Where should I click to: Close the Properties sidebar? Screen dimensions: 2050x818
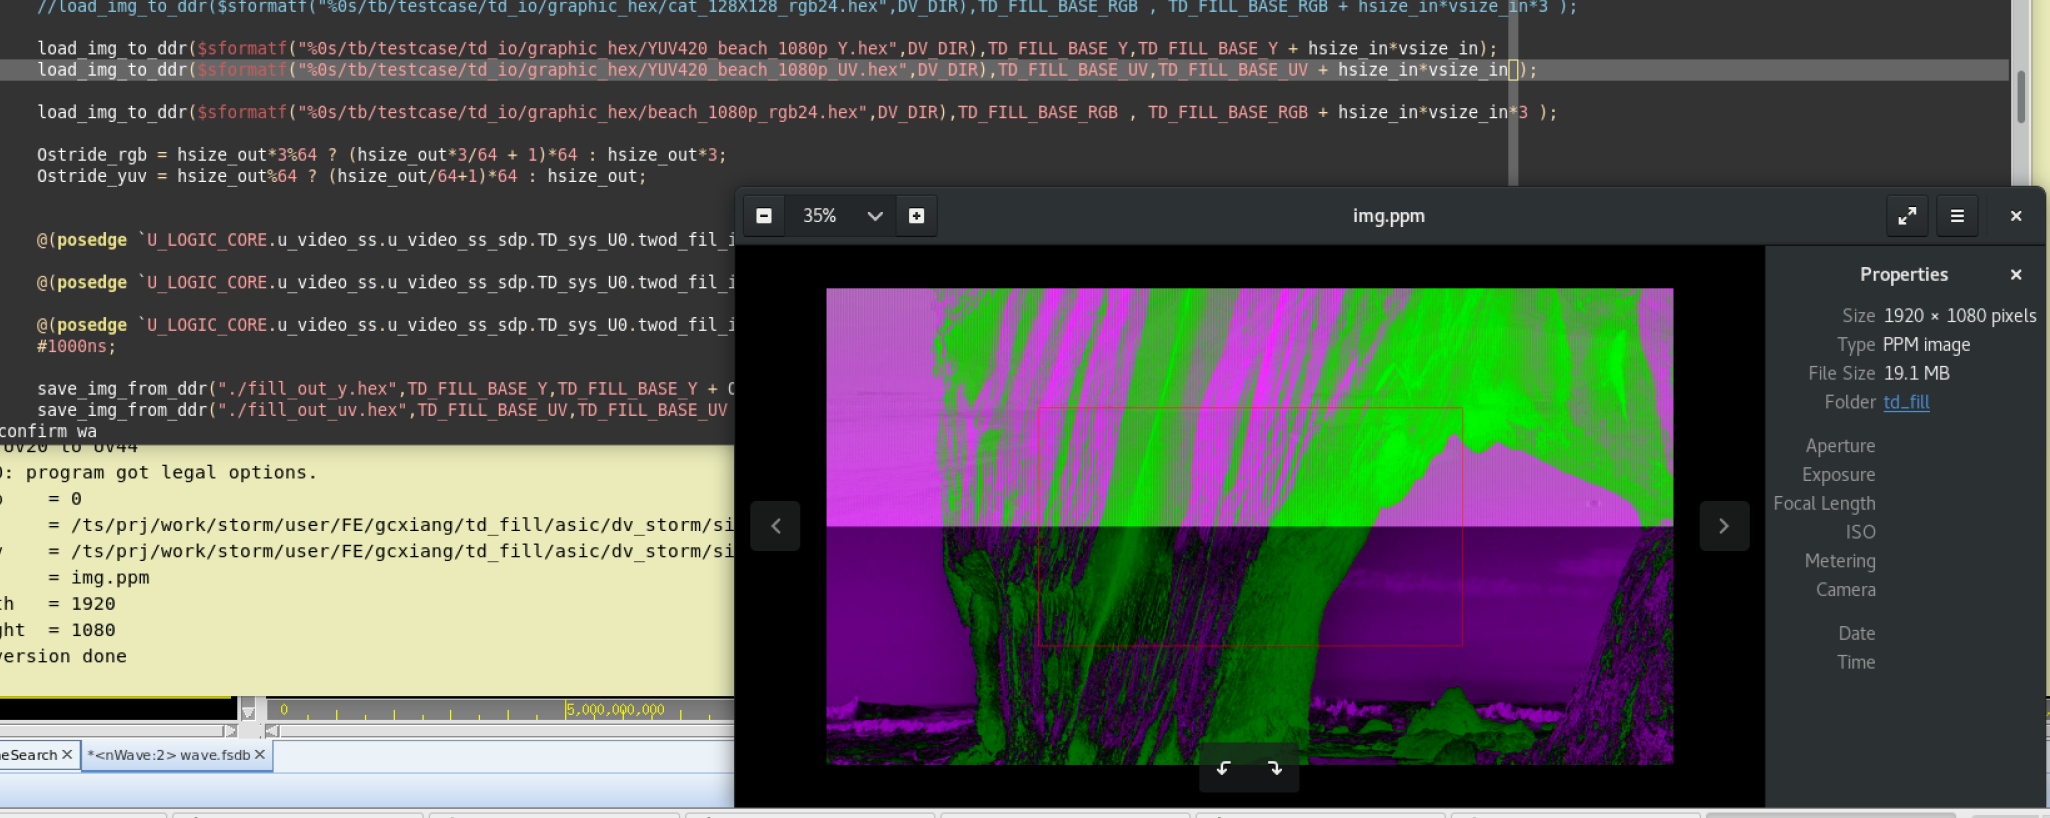[2016, 274]
